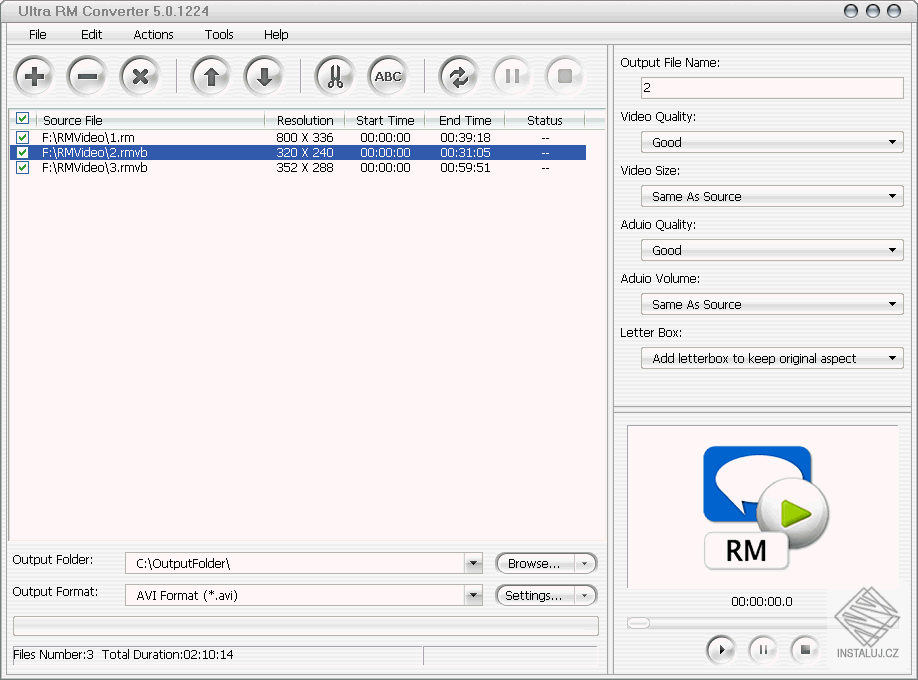Stop conversion with stop icon
Viewport: 918px width, 680px height.
[x=564, y=75]
